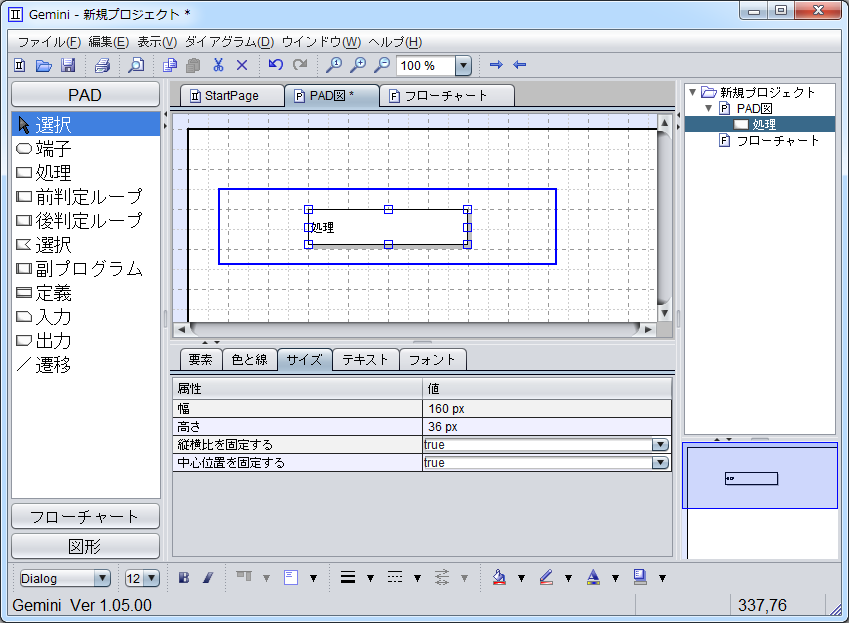Pick the 端子 terminal shape tool
This screenshot has width=849, height=623.
[x=86, y=148]
